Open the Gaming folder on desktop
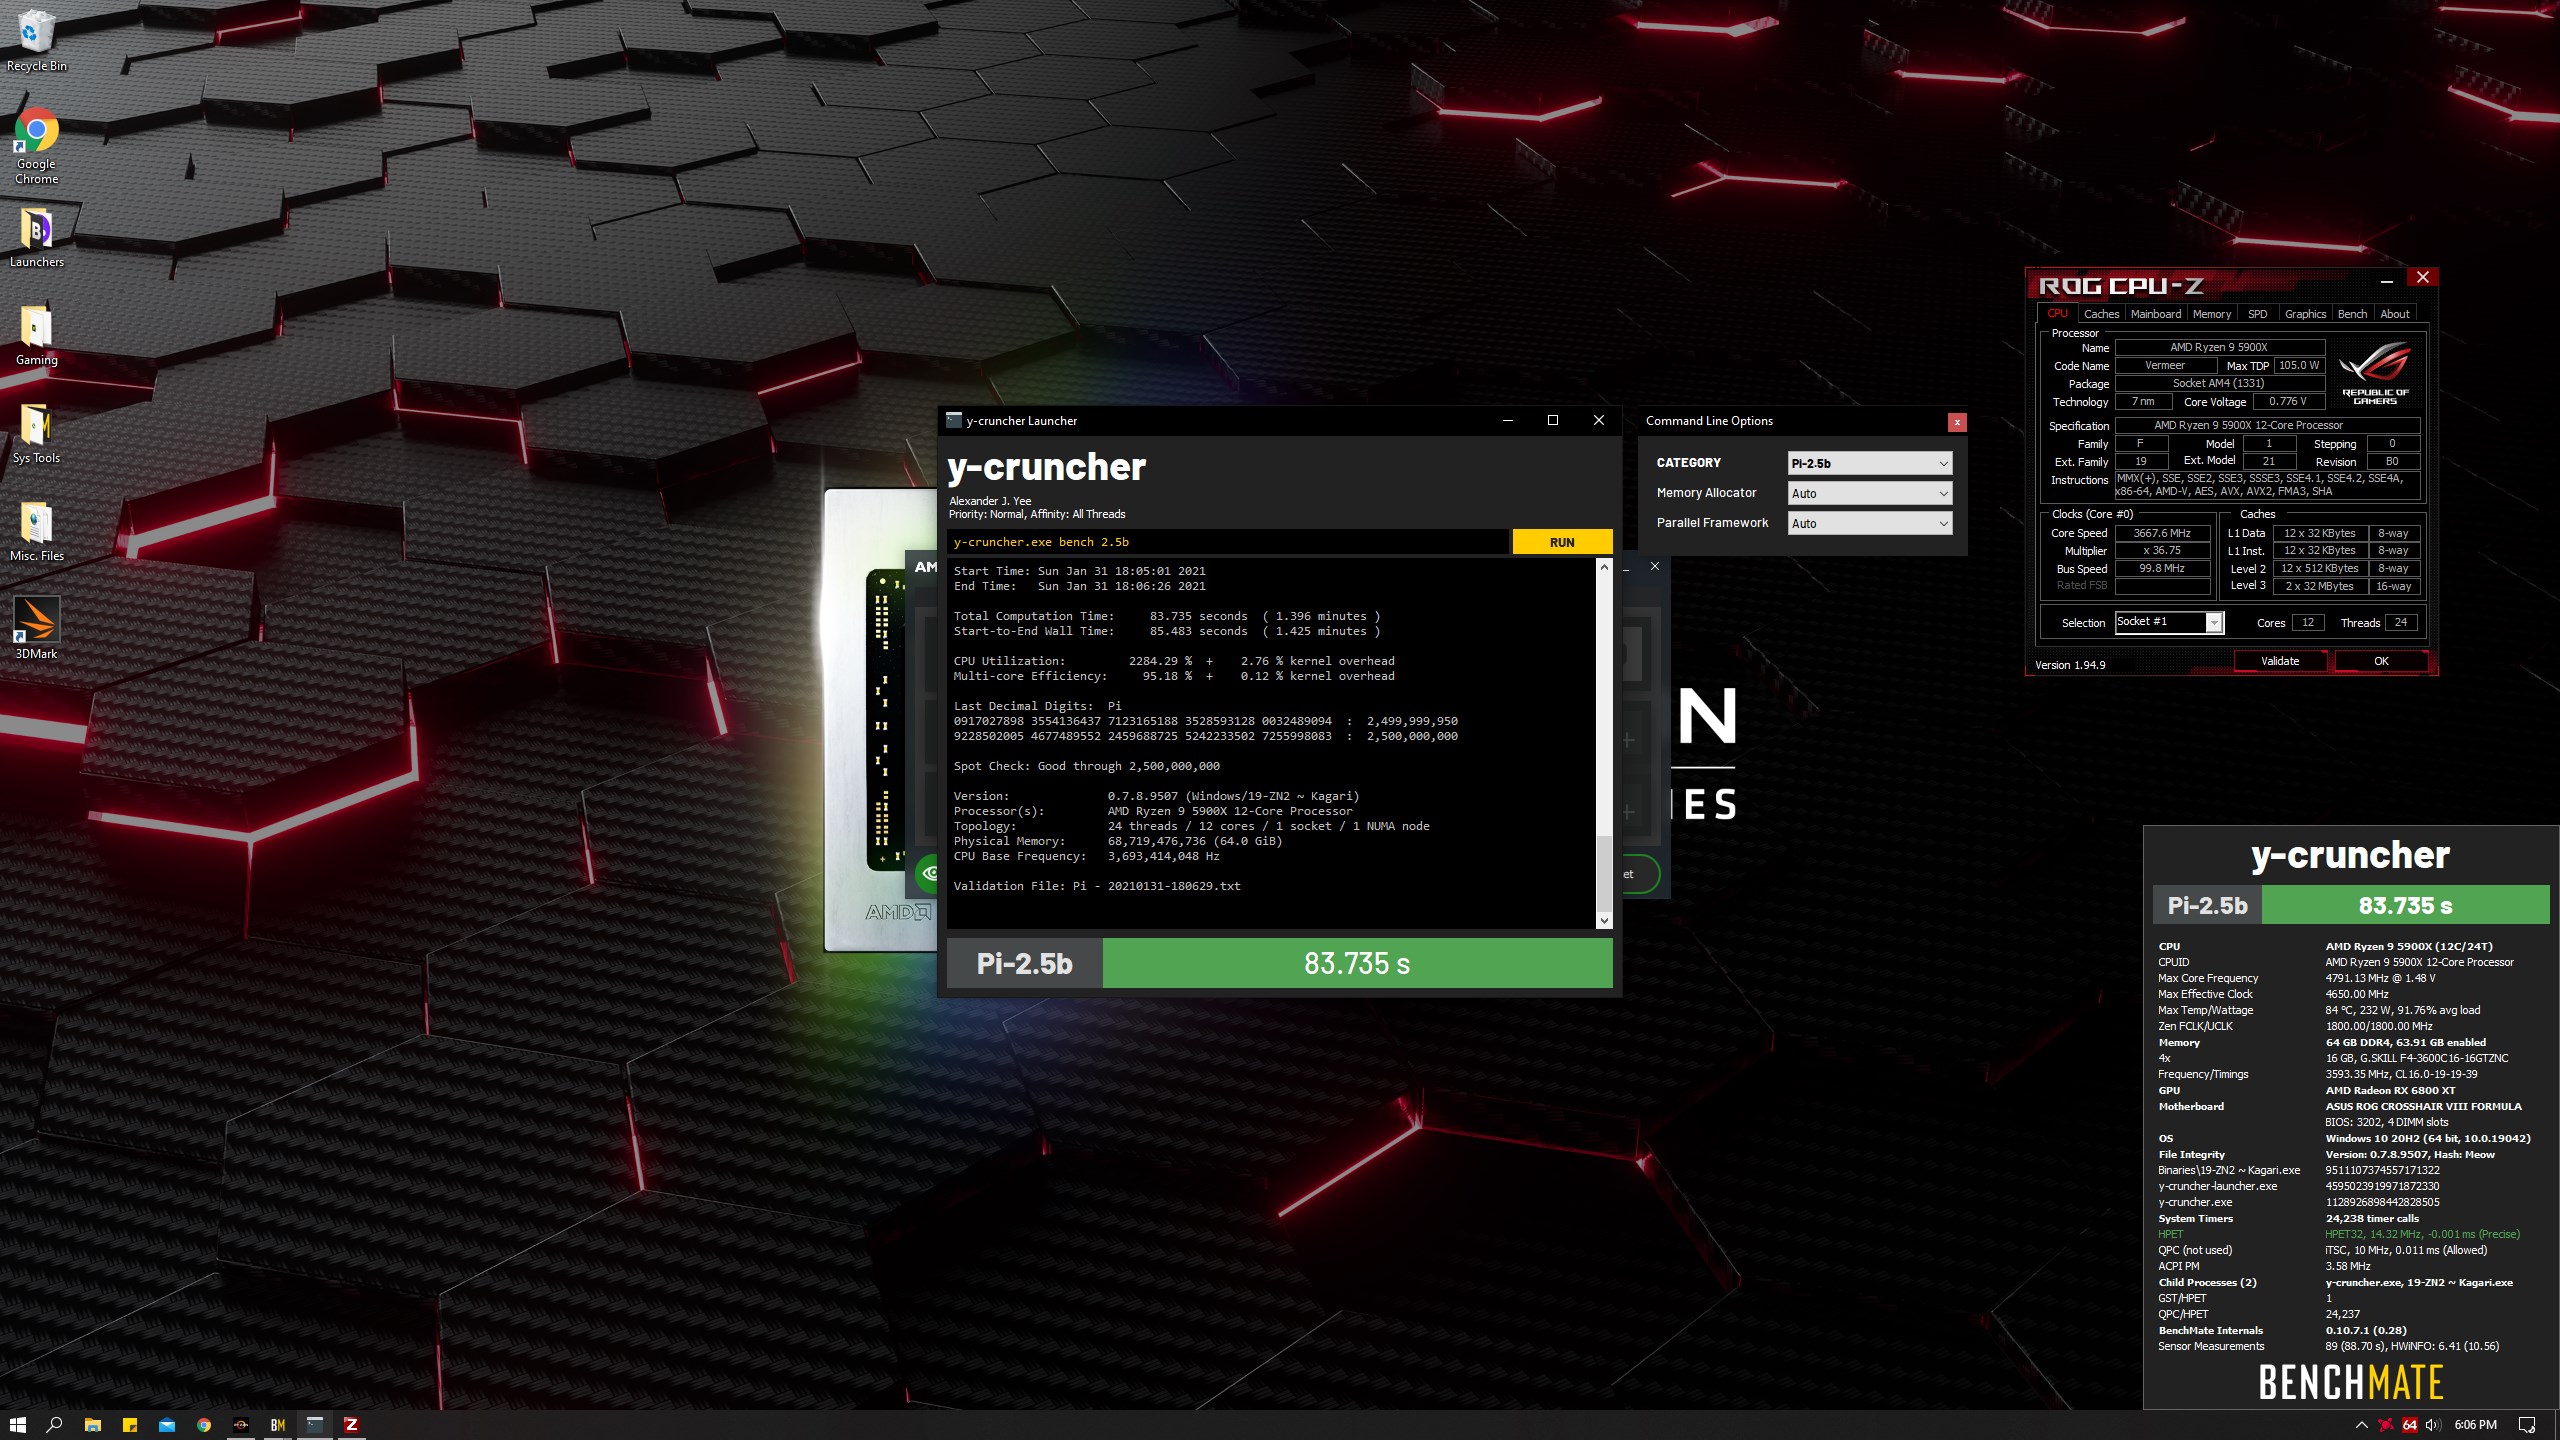This screenshot has width=2560, height=1440. [36, 335]
